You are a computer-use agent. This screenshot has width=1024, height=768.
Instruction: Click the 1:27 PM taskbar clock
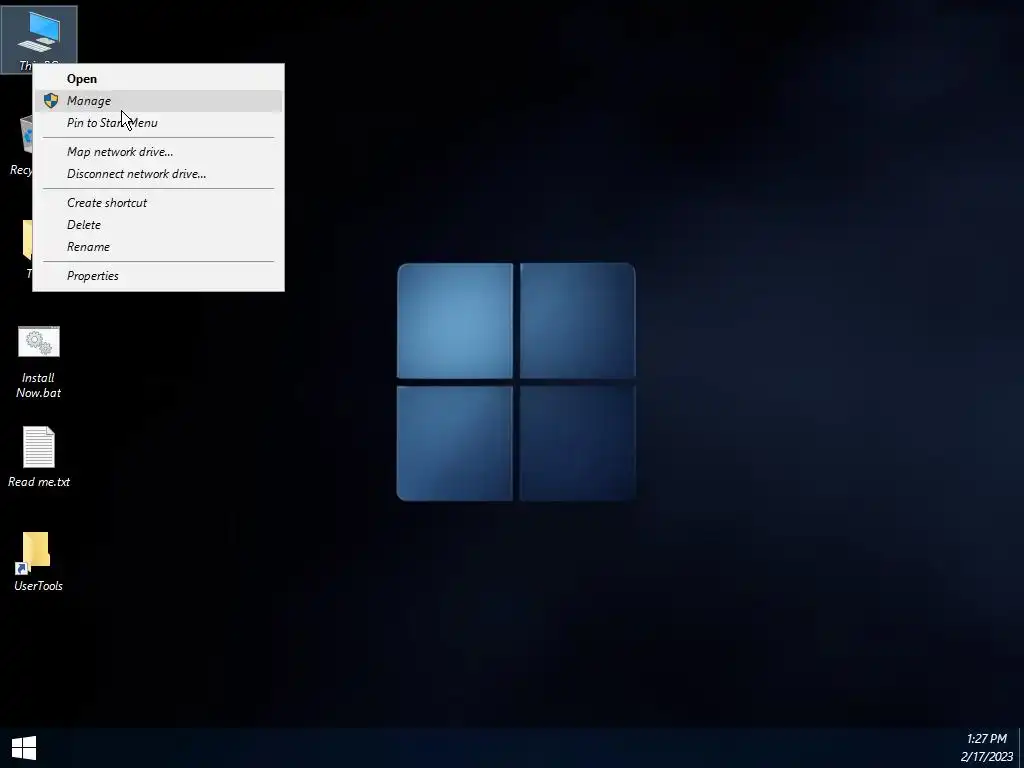pos(986,739)
